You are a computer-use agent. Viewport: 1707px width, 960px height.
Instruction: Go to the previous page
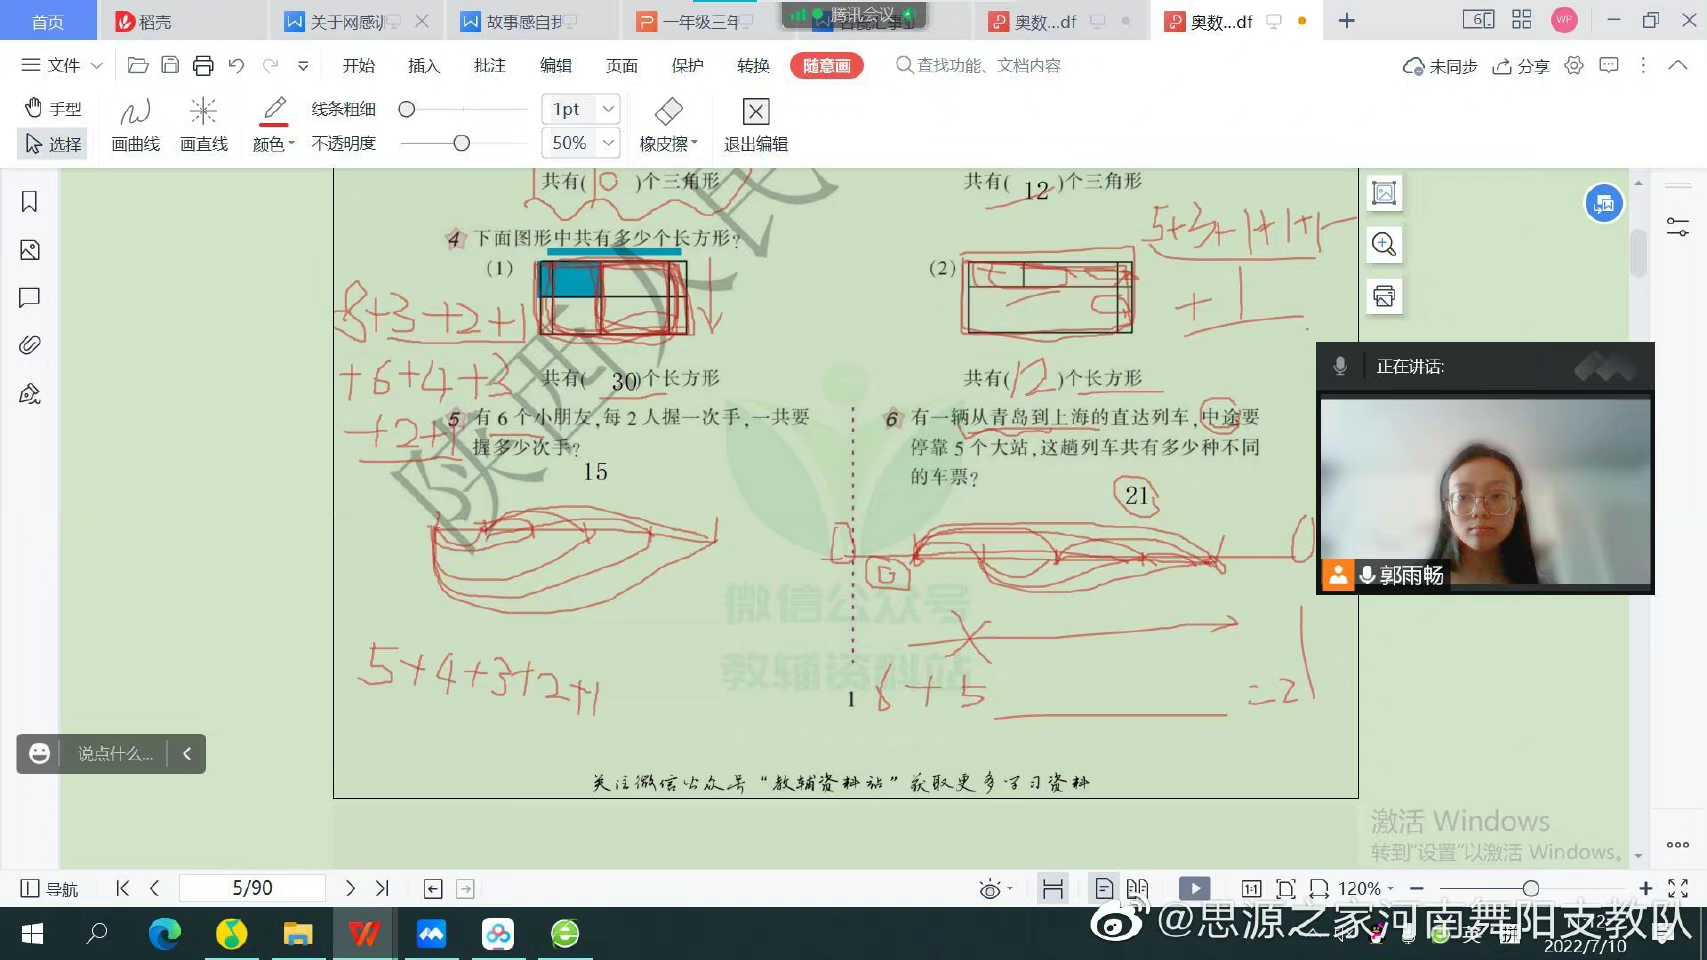tap(154, 888)
